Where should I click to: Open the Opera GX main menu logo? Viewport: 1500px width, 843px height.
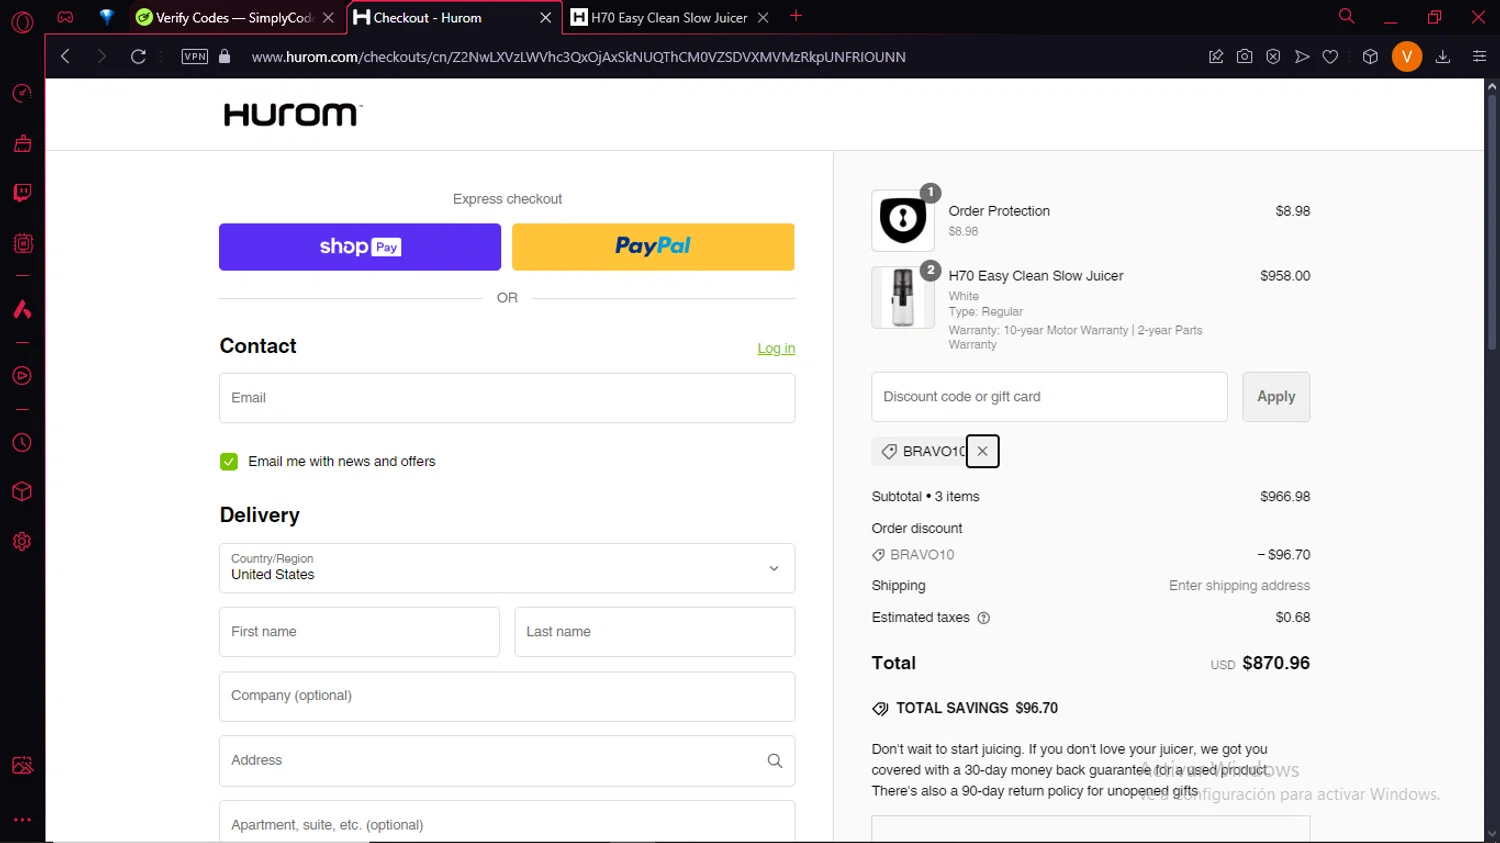(x=22, y=21)
